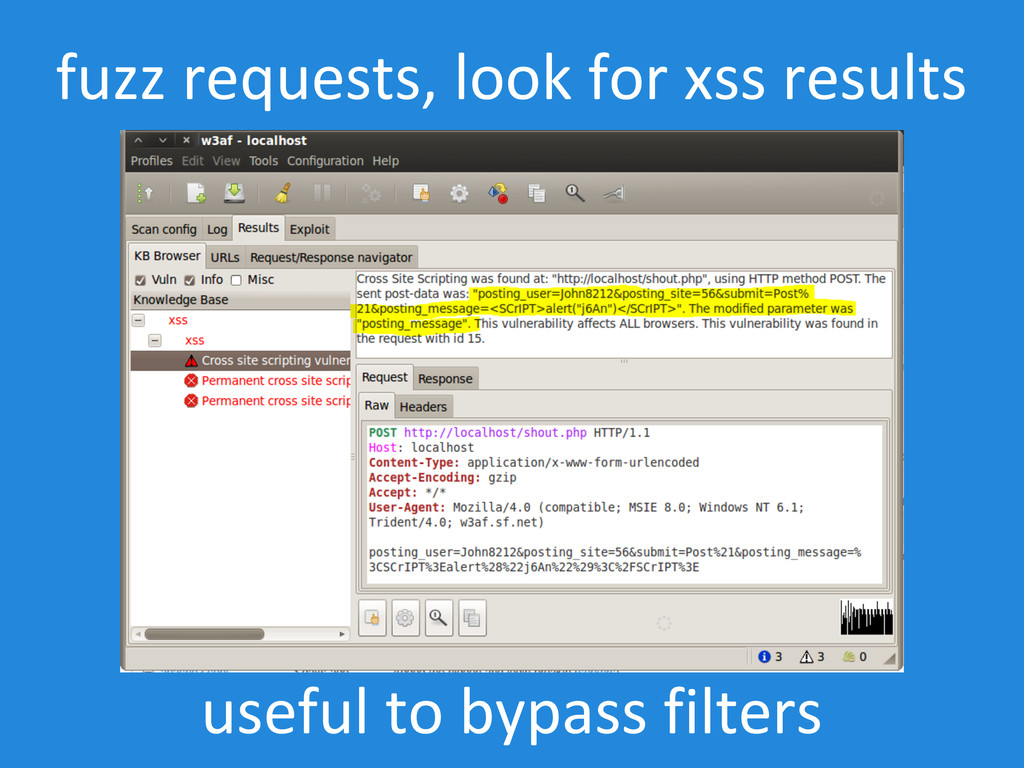Open the Profiles menu
The width and height of the screenshot is (1024, 768).
152,161
